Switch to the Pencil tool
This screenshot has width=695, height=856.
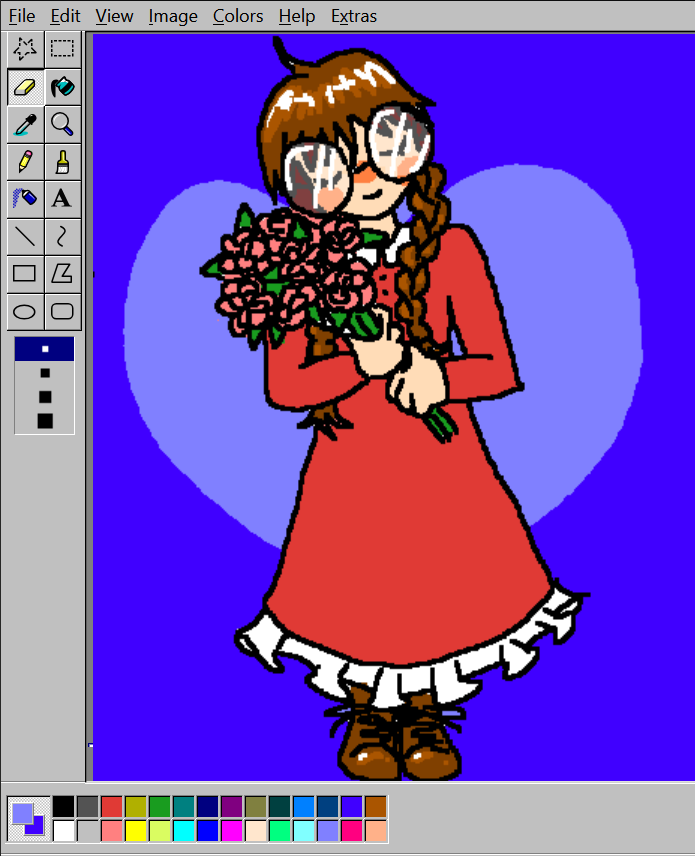point(25,162)
